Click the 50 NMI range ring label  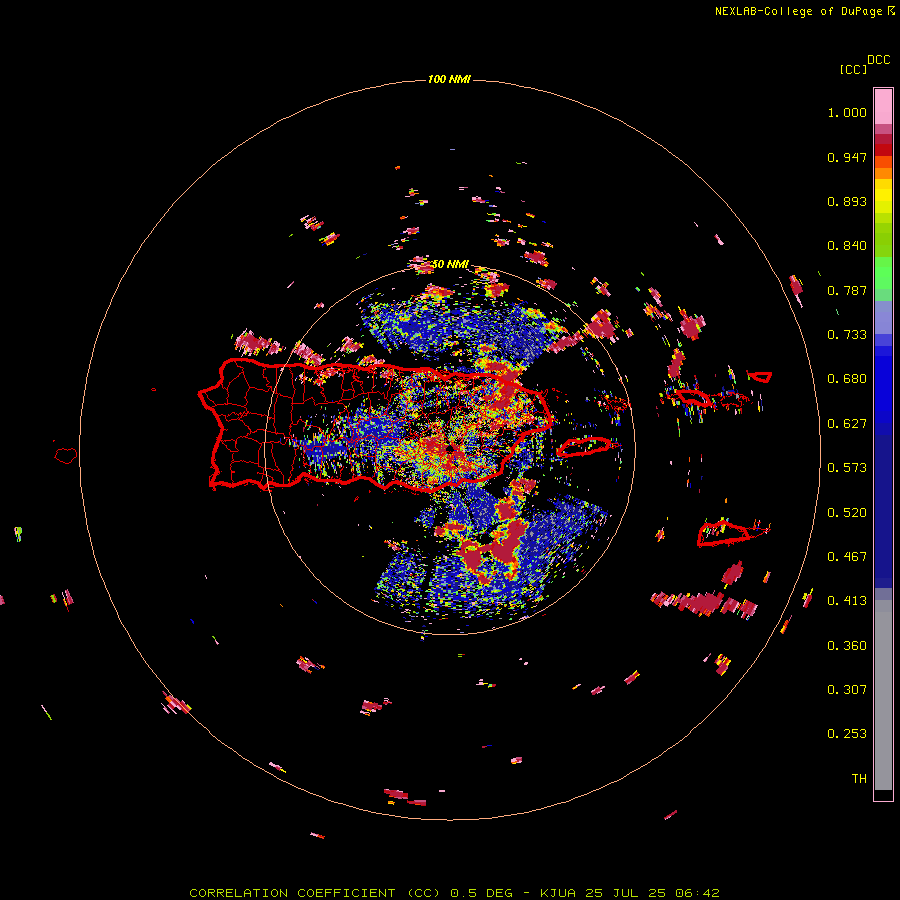click(x=450, y=265)
